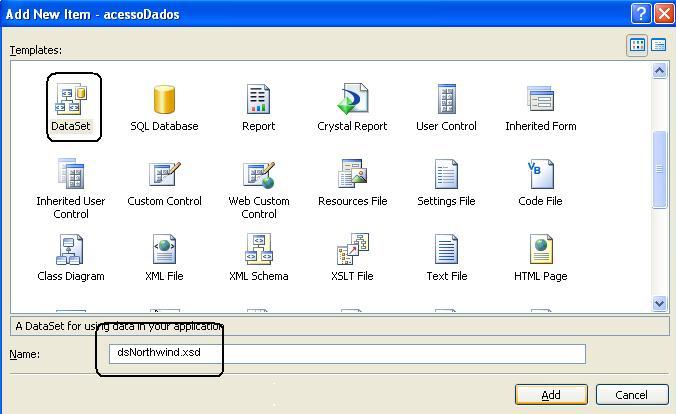Choose the SQL Database template
Viewport: 676px width, 414px height.
click(x=164, y=99)
